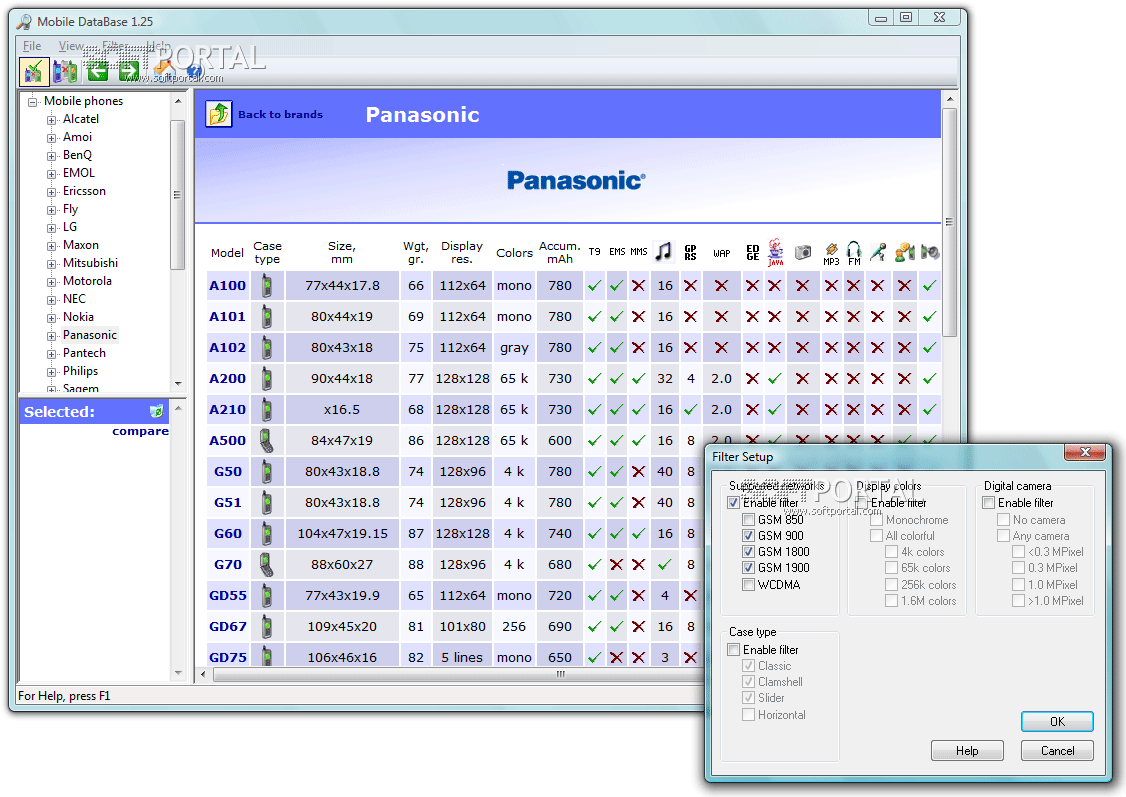
Task: Click the GPRS column header icon
Action: (x=690, y=252)
